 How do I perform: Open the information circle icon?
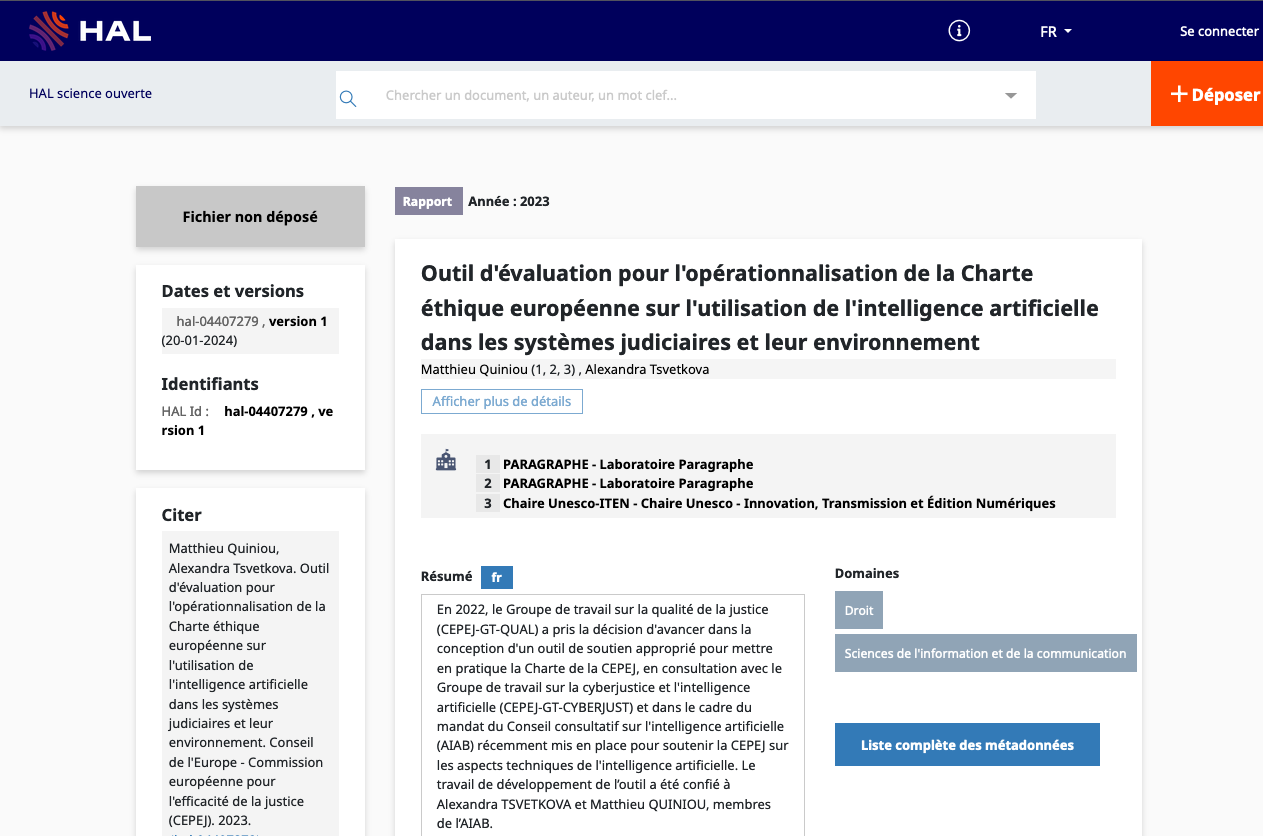959,31
